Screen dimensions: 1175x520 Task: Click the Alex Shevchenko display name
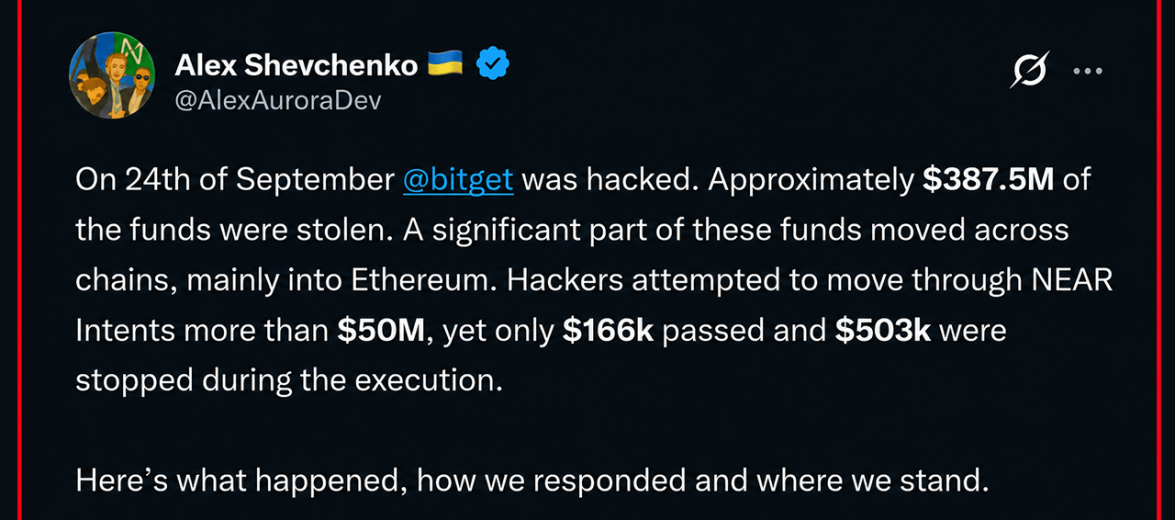296,67
